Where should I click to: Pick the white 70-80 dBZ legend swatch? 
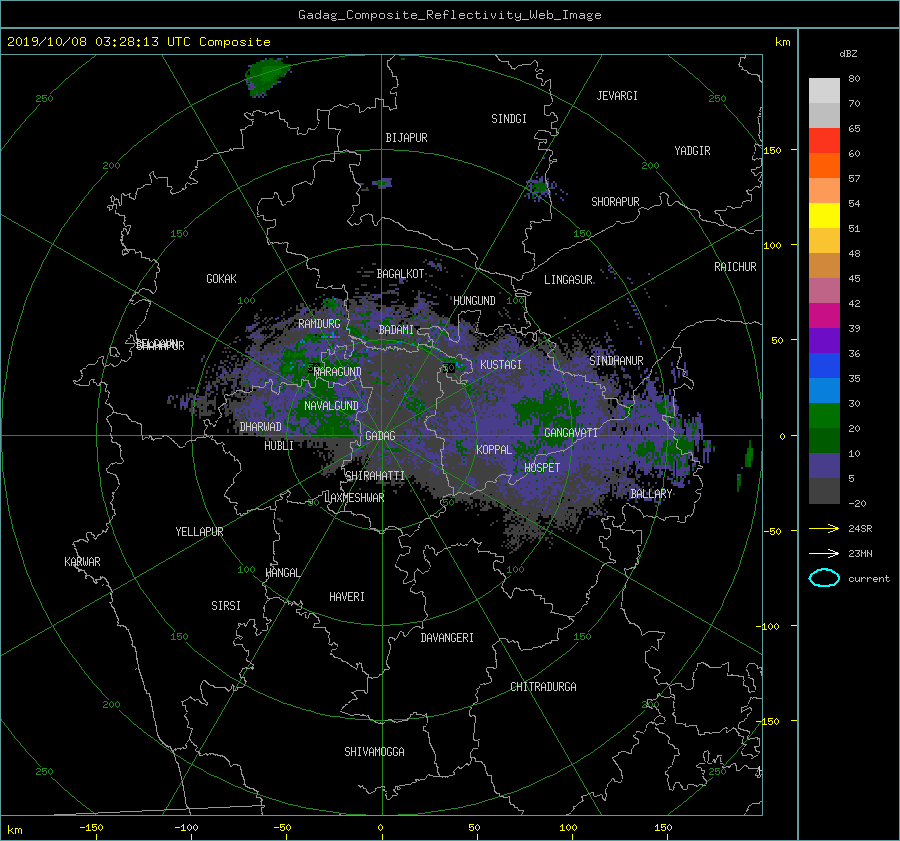(x=824, y=91)
